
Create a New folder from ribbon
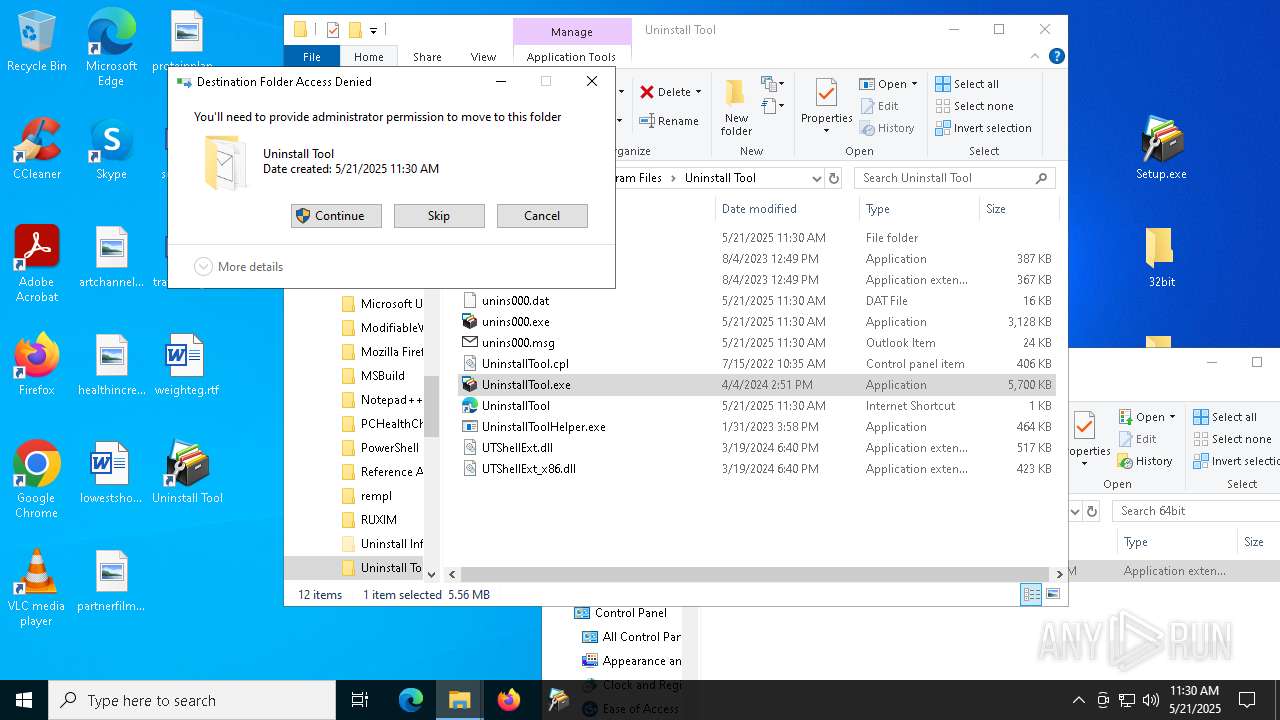736,108
